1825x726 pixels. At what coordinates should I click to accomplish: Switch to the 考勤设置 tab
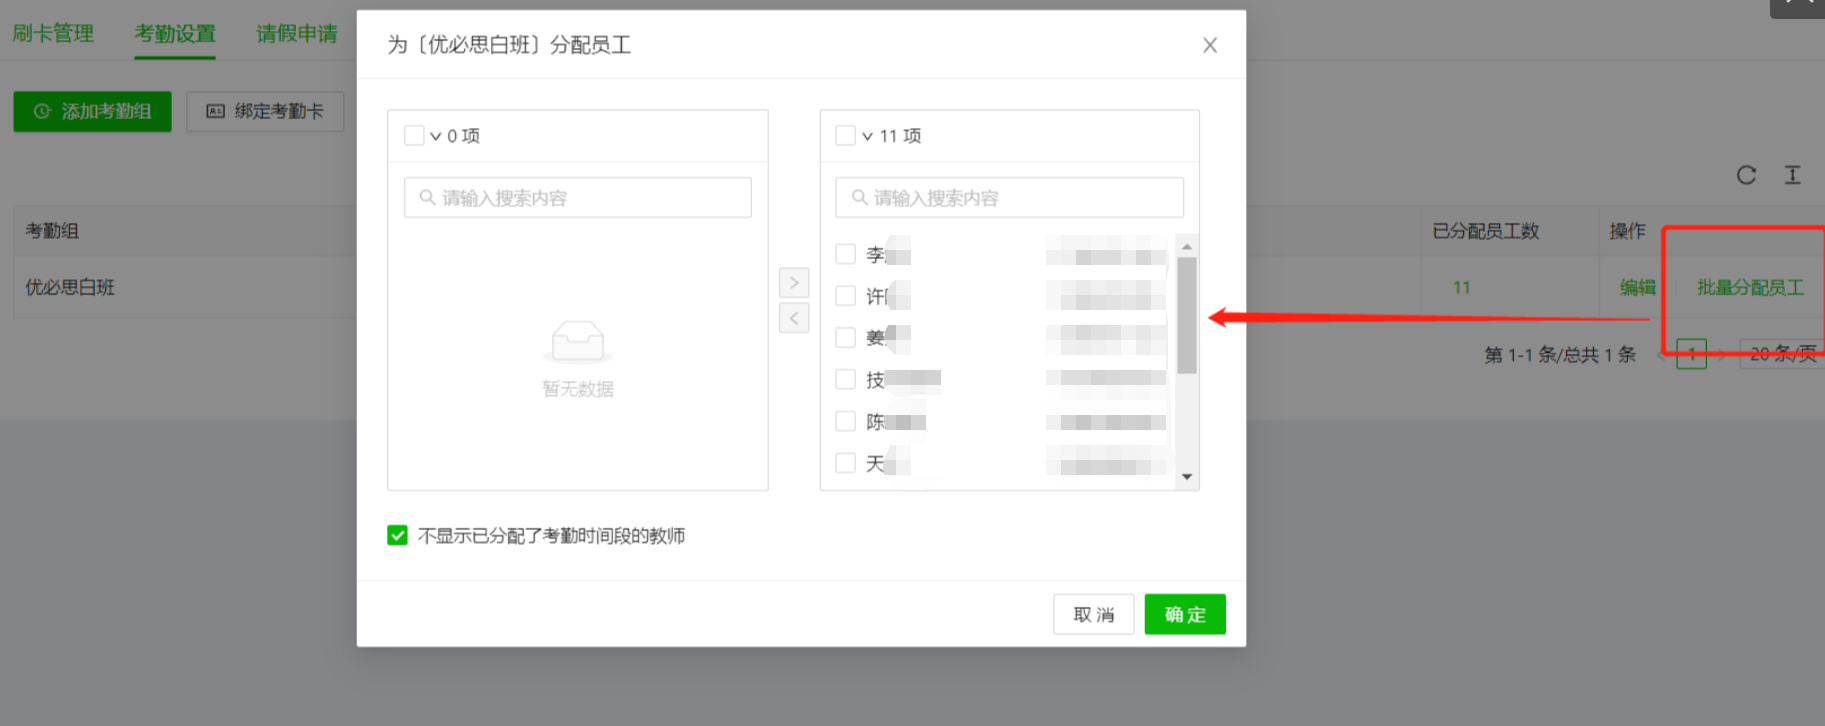(175, 33)
